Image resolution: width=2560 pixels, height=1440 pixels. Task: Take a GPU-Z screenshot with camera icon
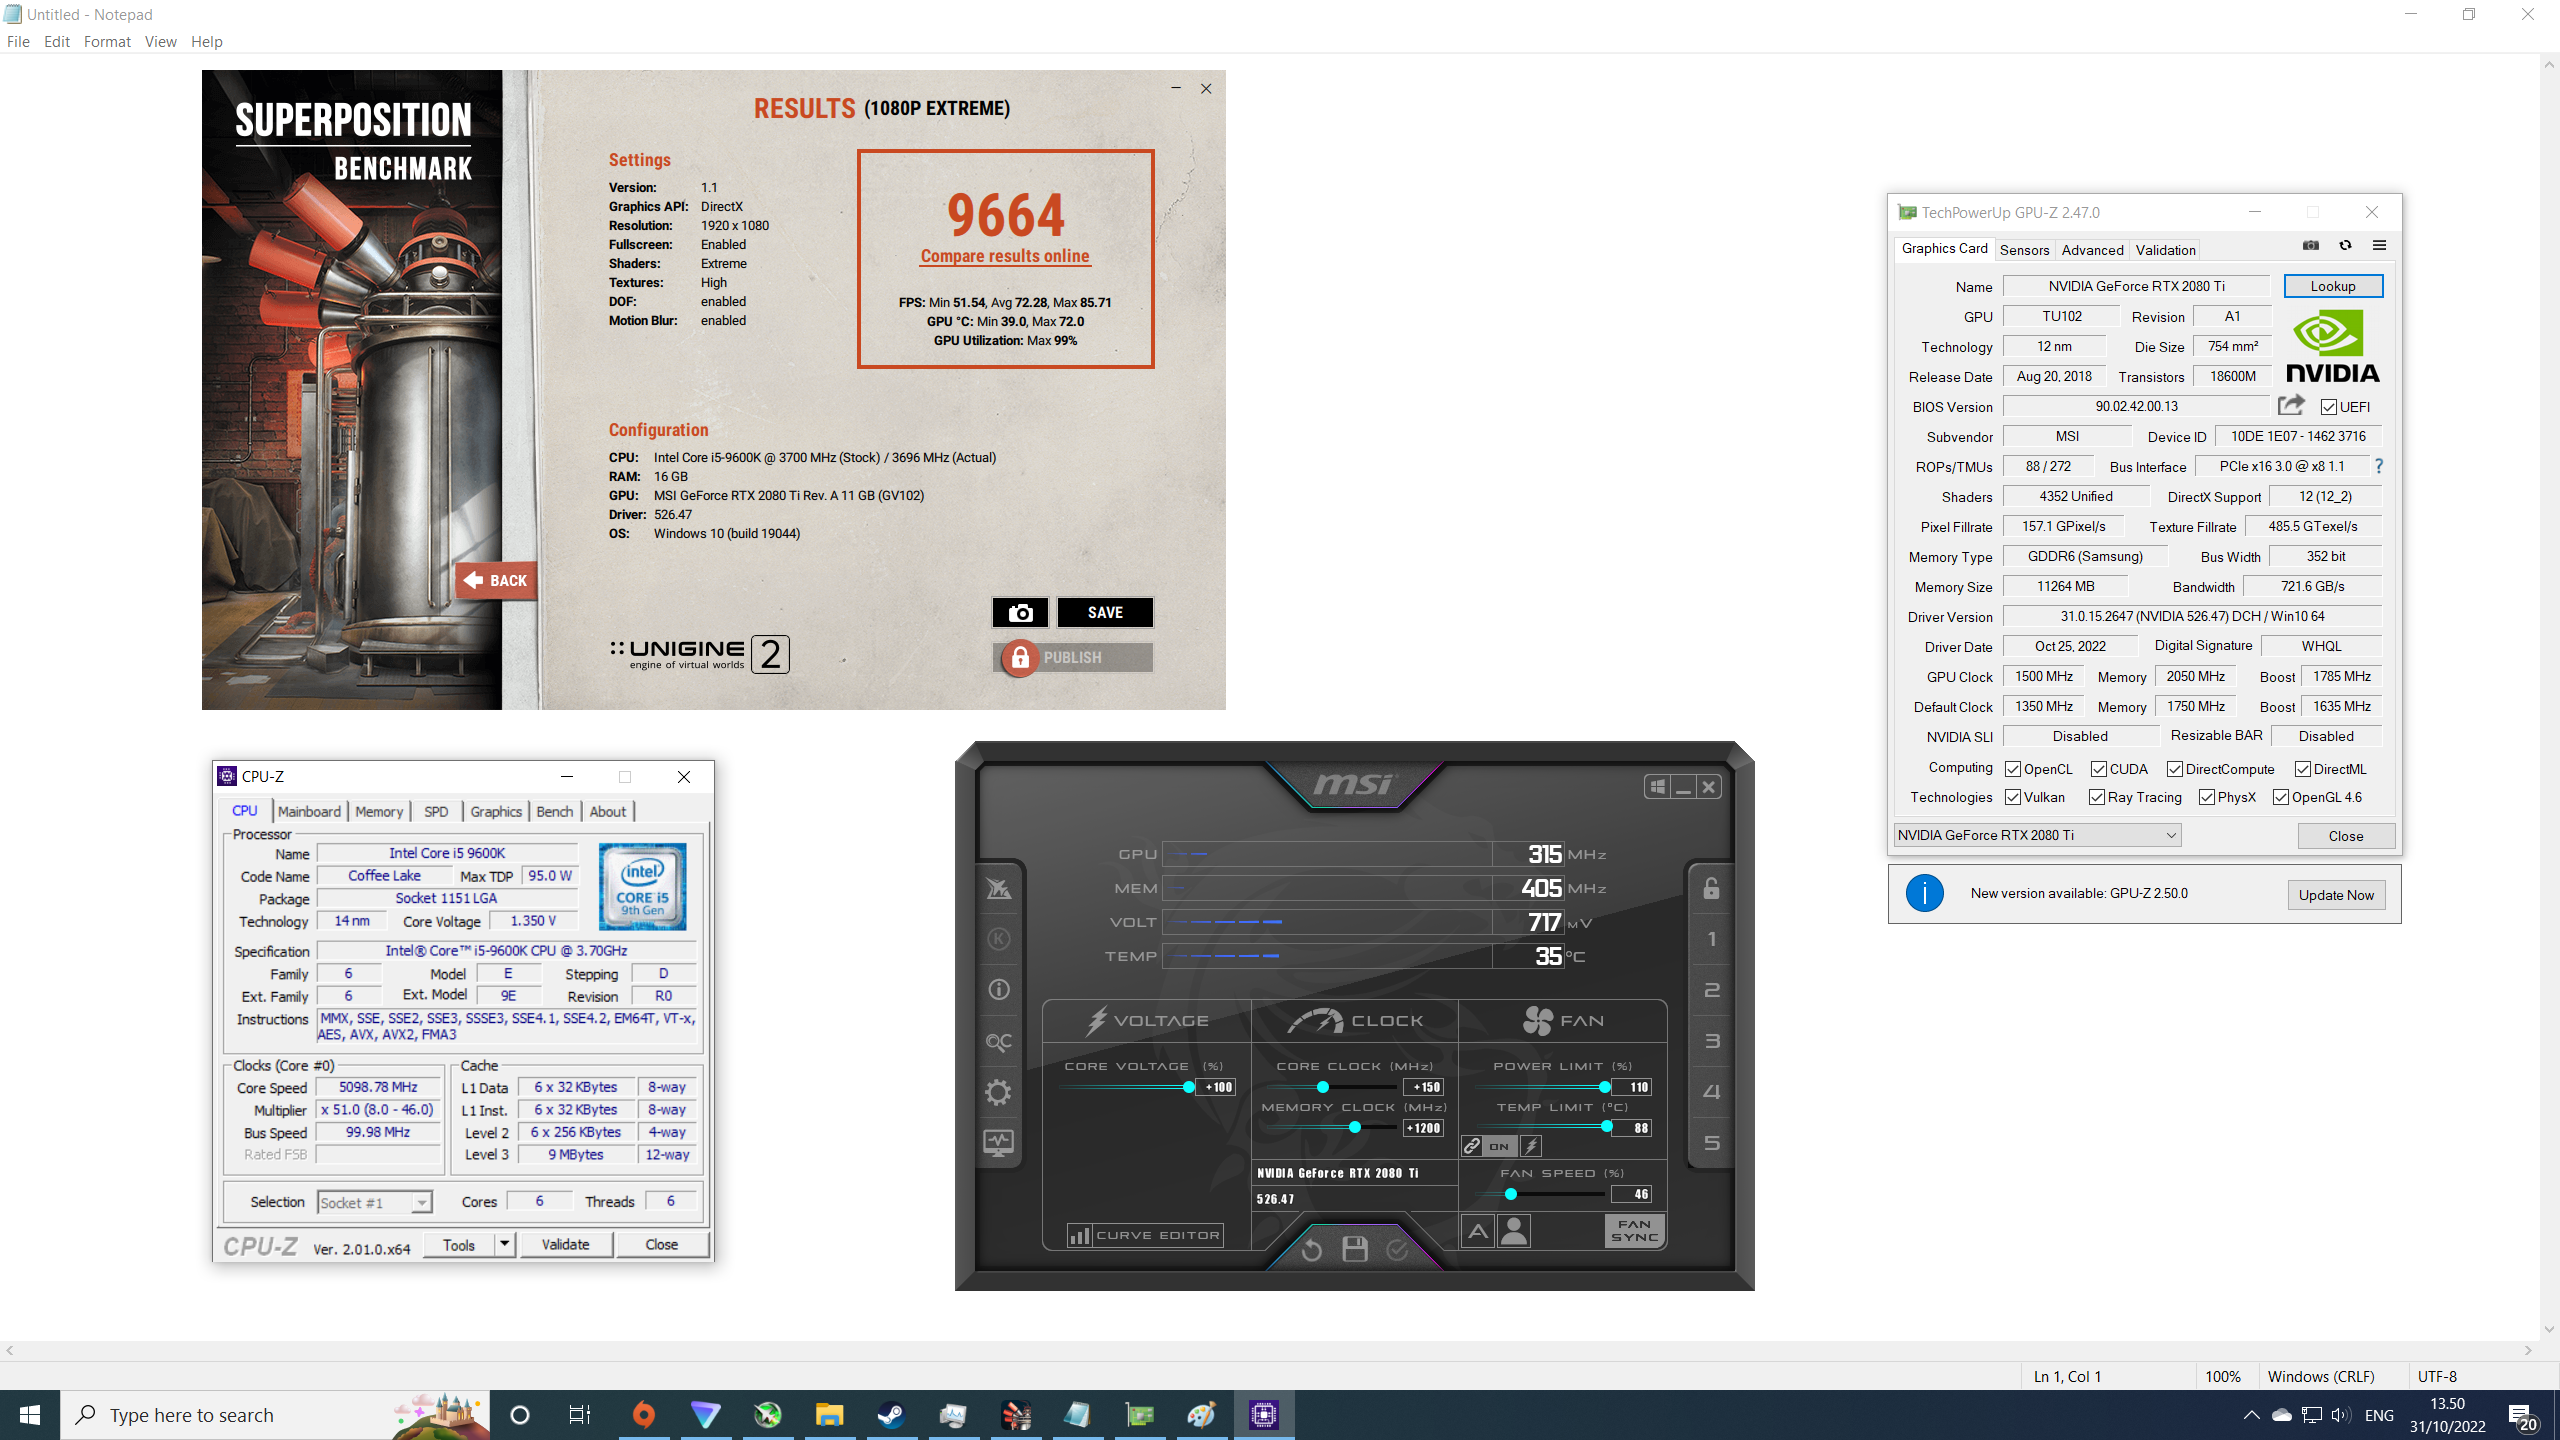(x=2310, y=246)
